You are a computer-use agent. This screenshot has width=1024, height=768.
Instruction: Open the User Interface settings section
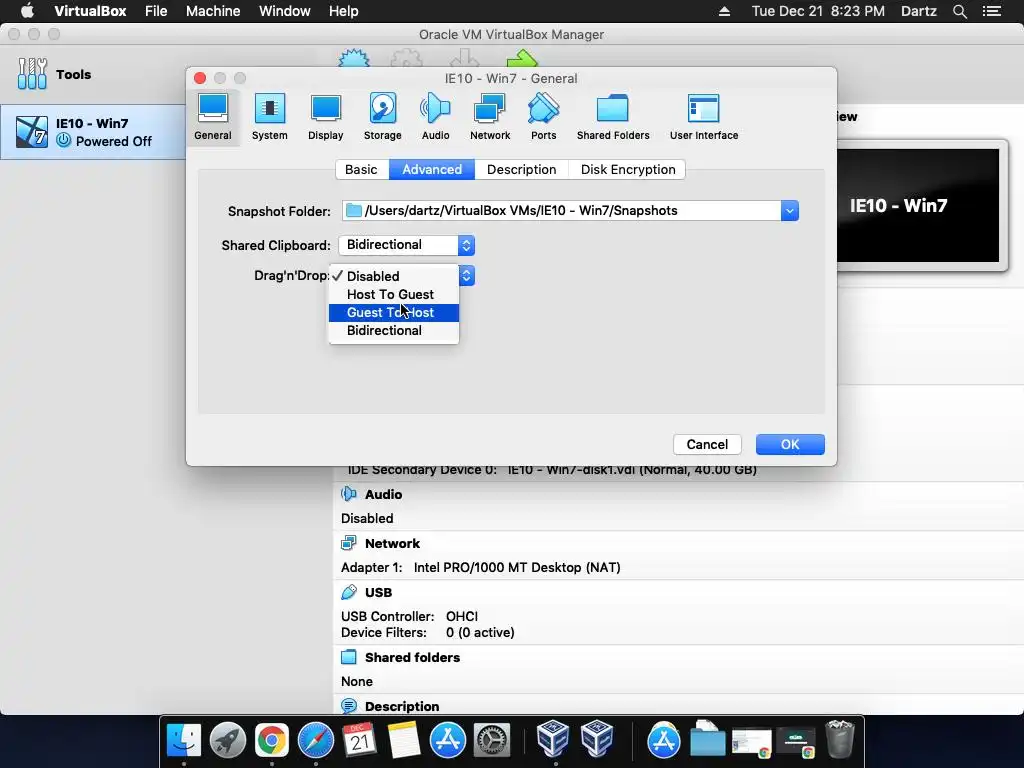[x=704, y=118]
